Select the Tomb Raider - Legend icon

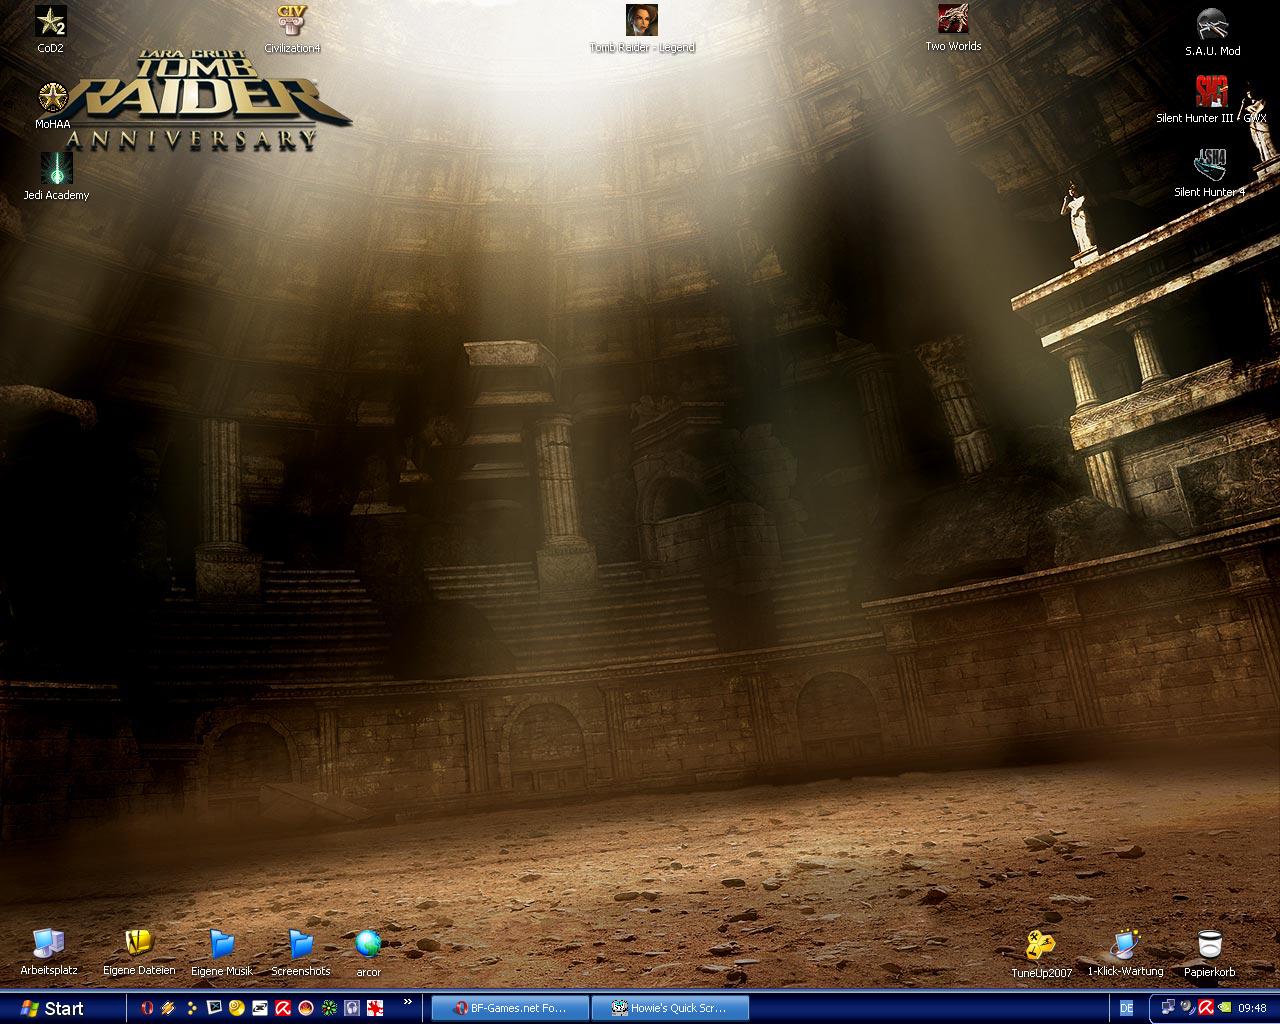(x=642, y=28)
